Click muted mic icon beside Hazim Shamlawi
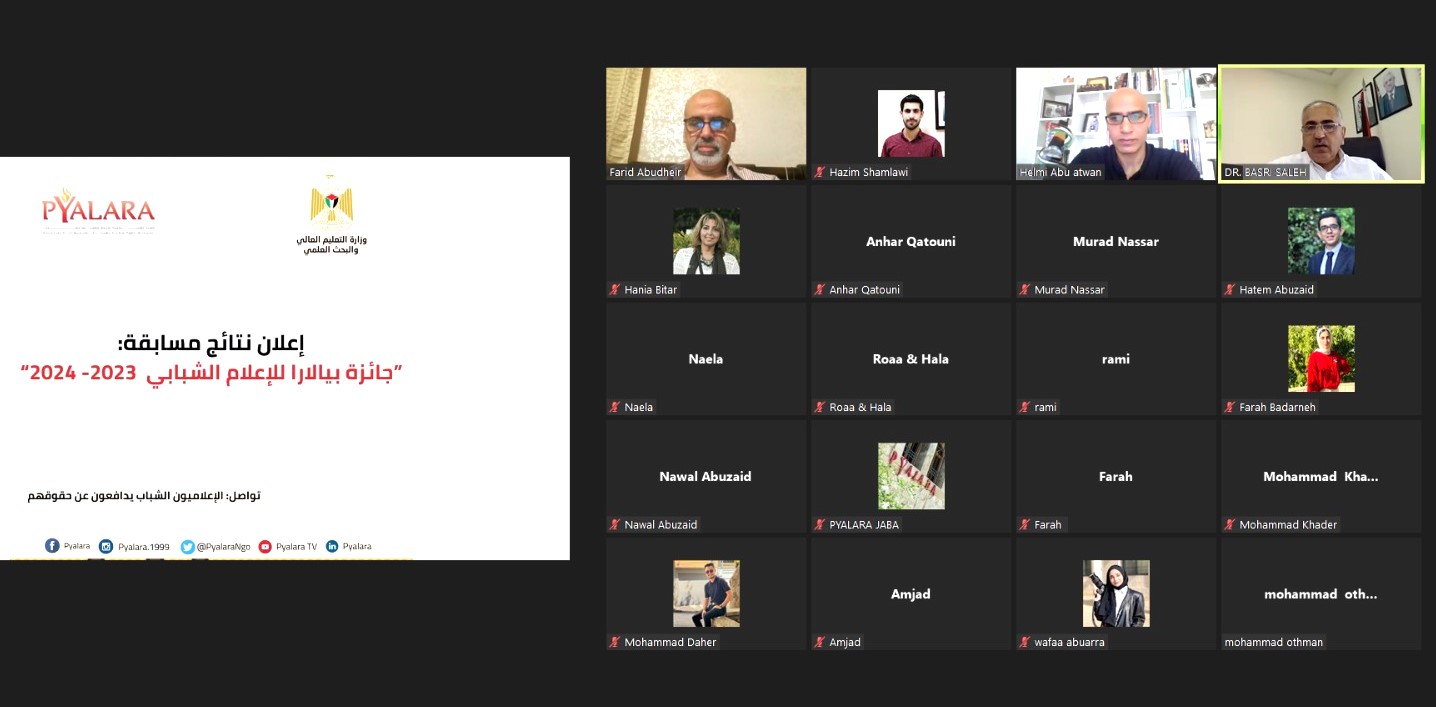This screenshot has width=1436, height=707. pyautogui.click(x=820, y=173)
